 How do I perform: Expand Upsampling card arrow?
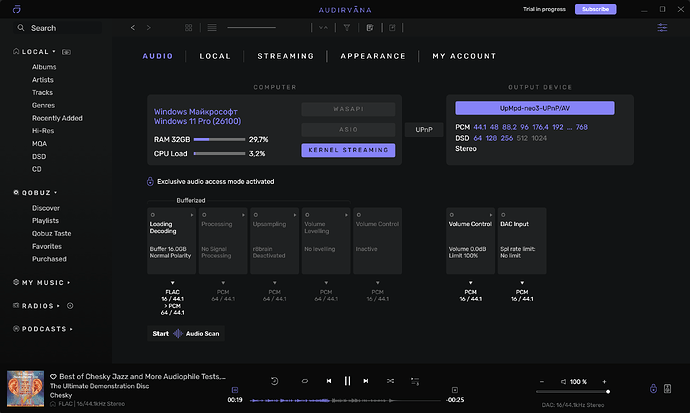coord(295,215)
